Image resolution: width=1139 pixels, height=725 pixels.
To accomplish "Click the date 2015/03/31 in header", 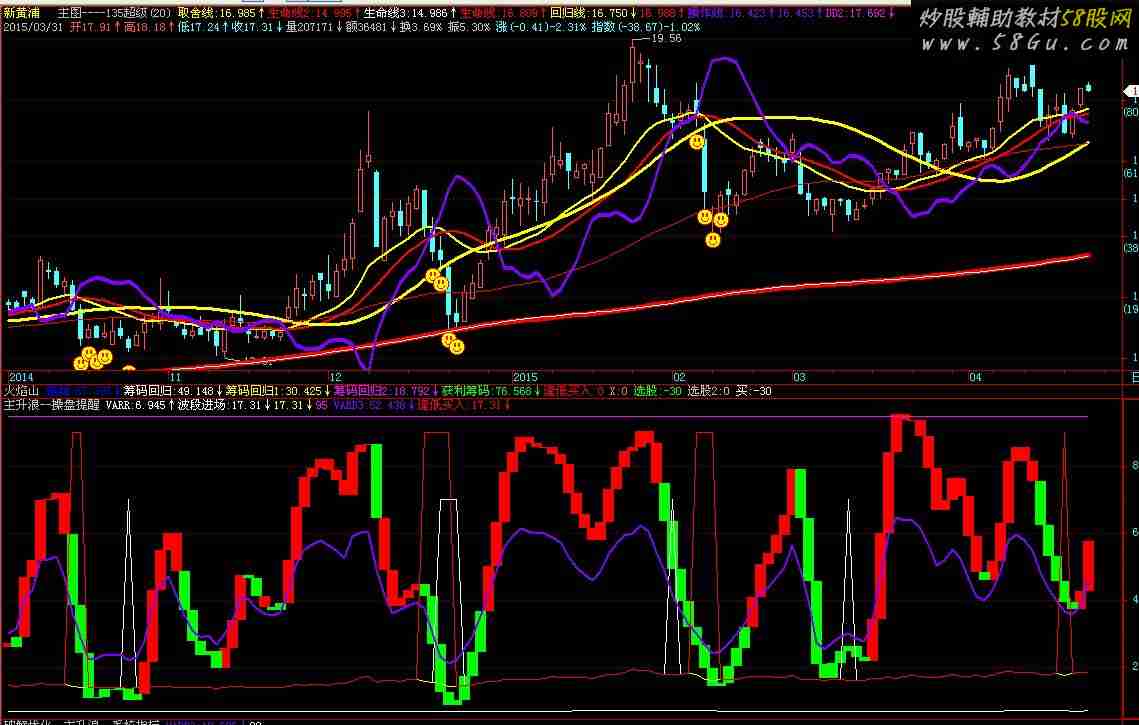I will [x=32, y=27].
